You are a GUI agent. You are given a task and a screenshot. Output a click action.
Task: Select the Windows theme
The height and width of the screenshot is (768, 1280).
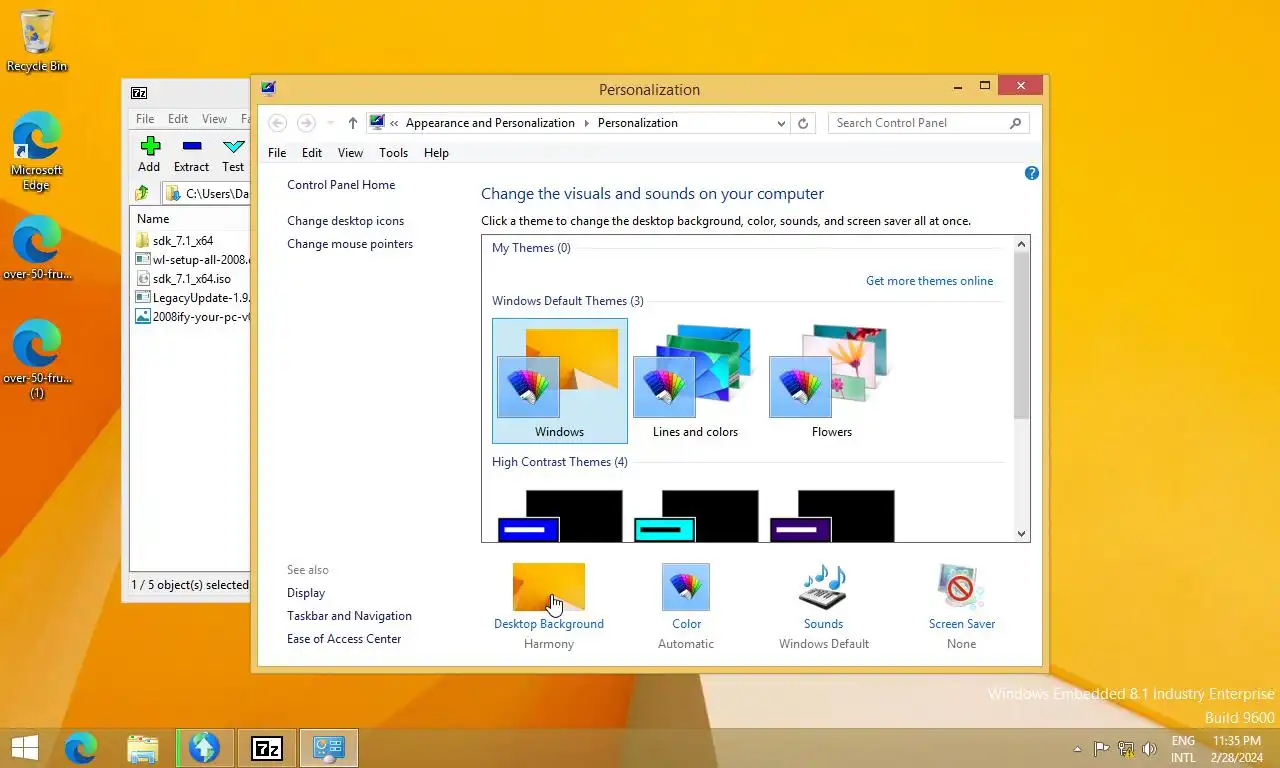(x=560, y=381)
